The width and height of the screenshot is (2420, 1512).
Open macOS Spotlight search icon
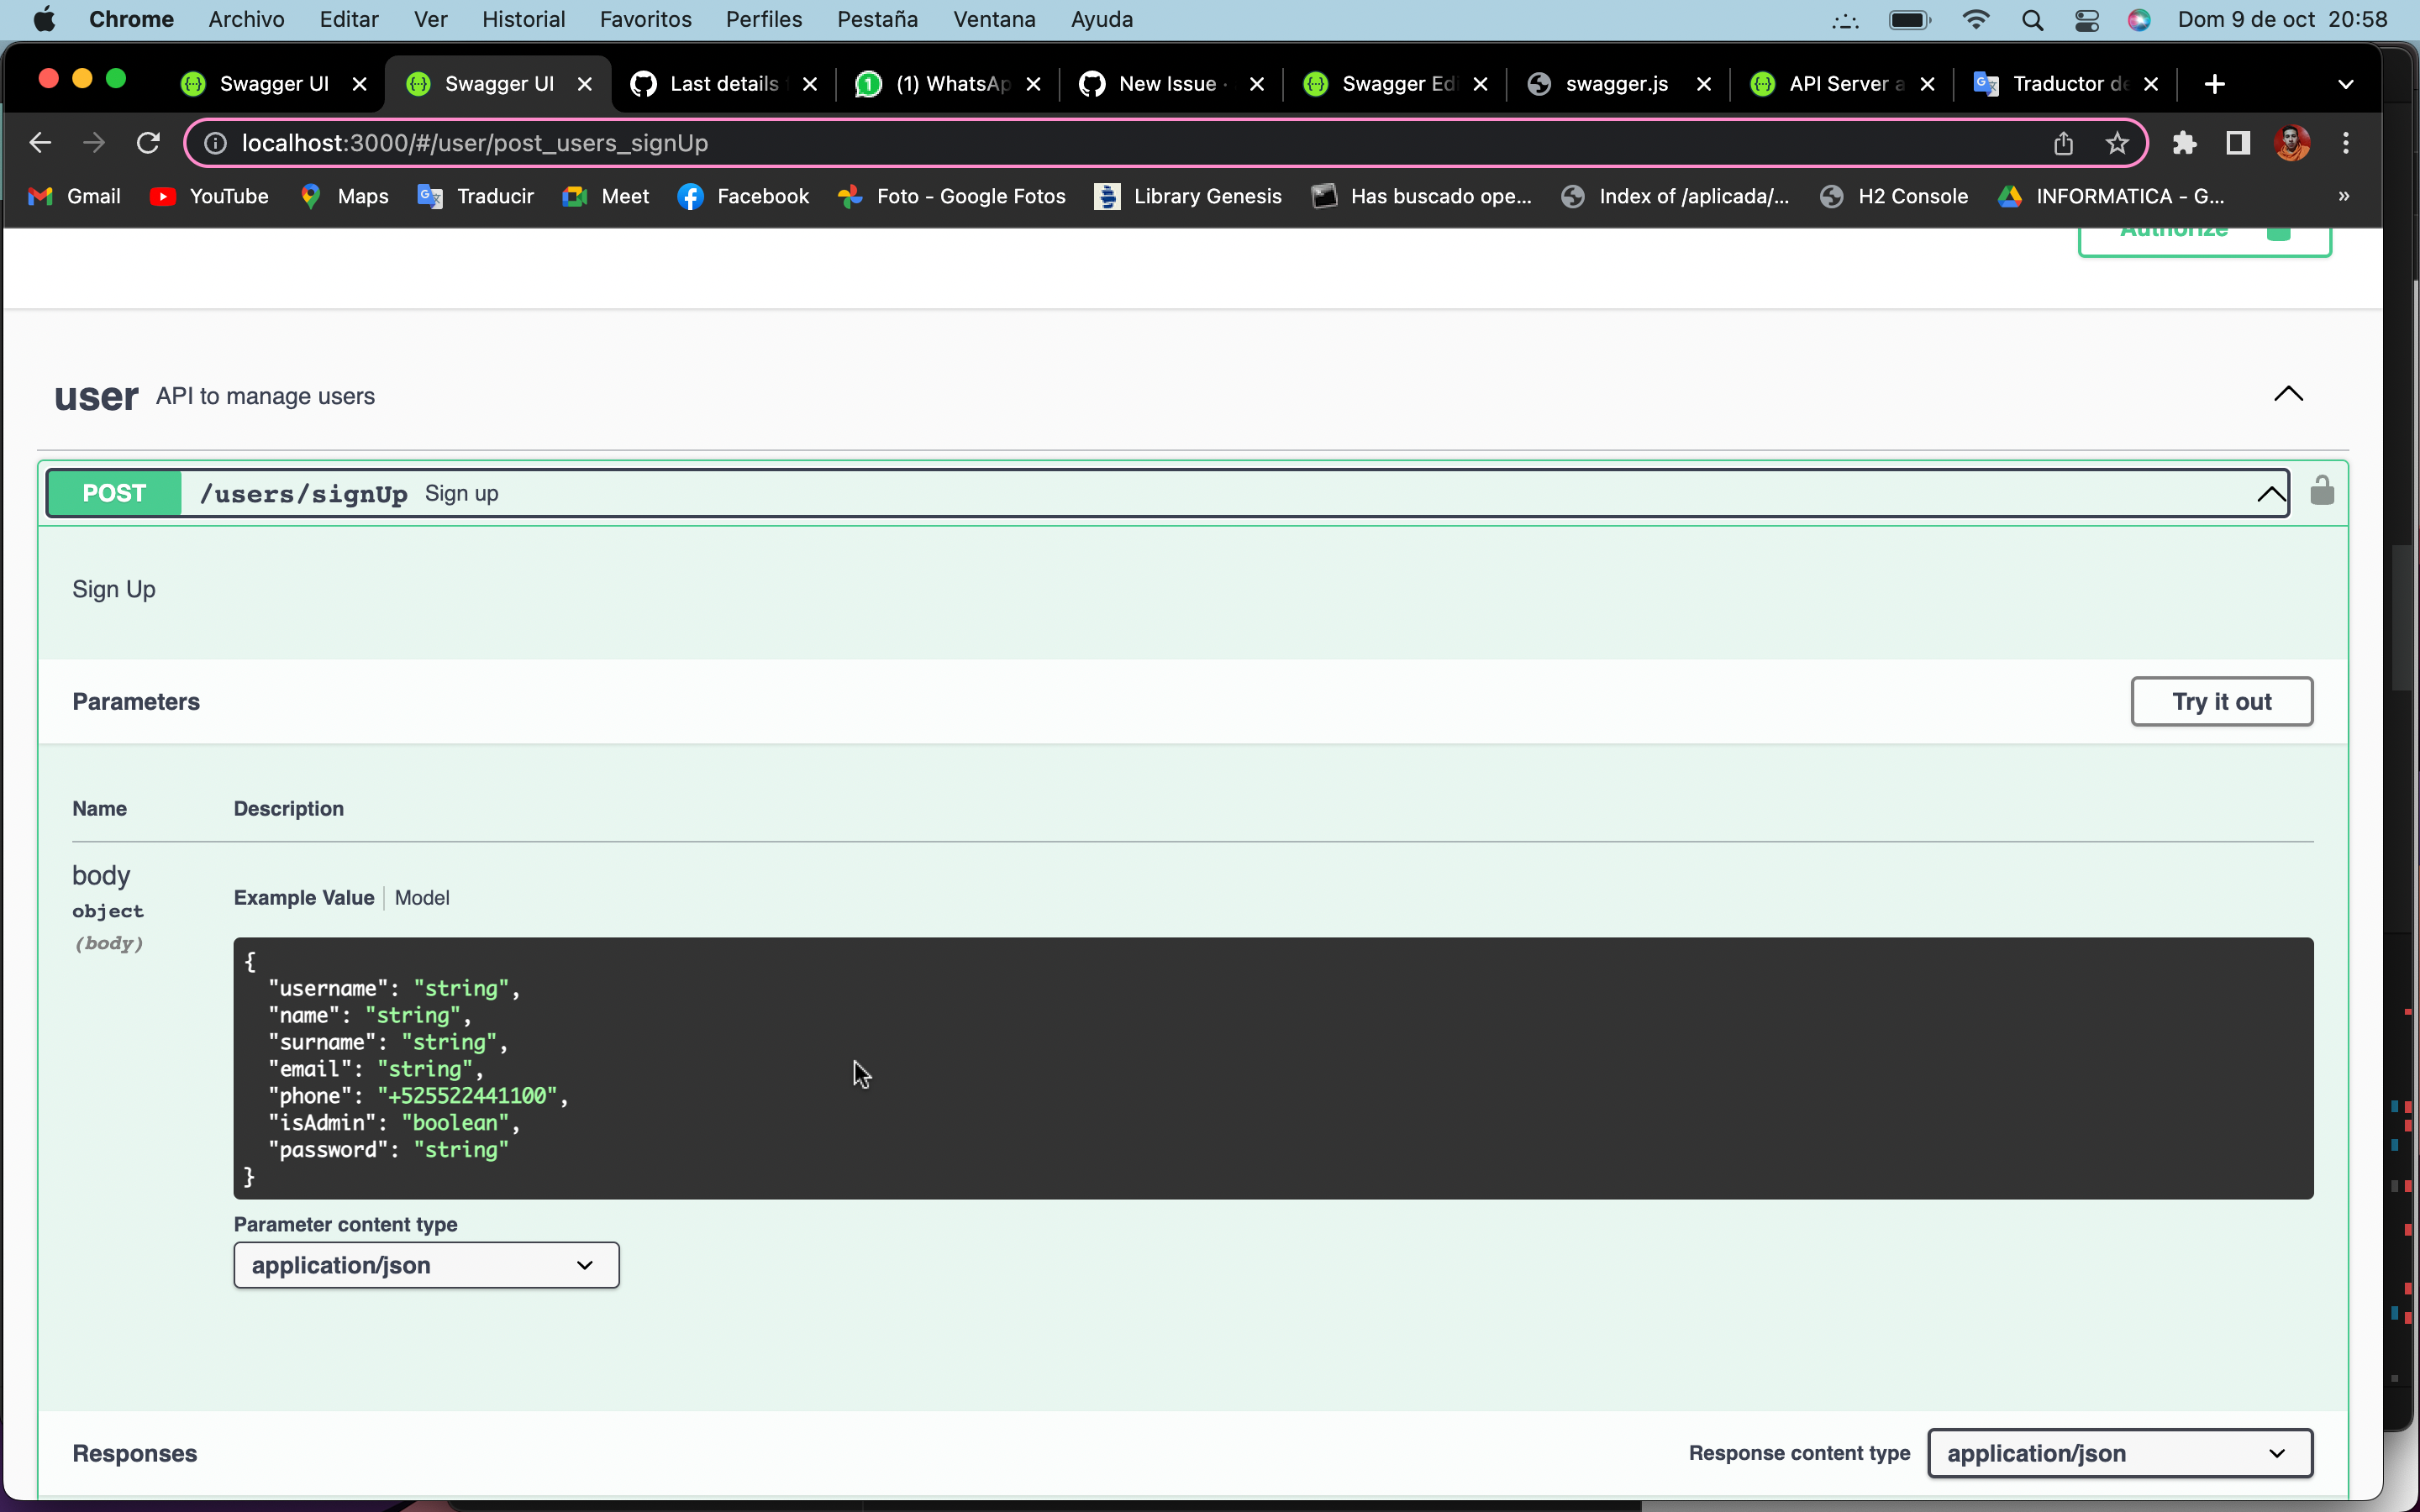pyautogui.click(x=2032, y=20)
